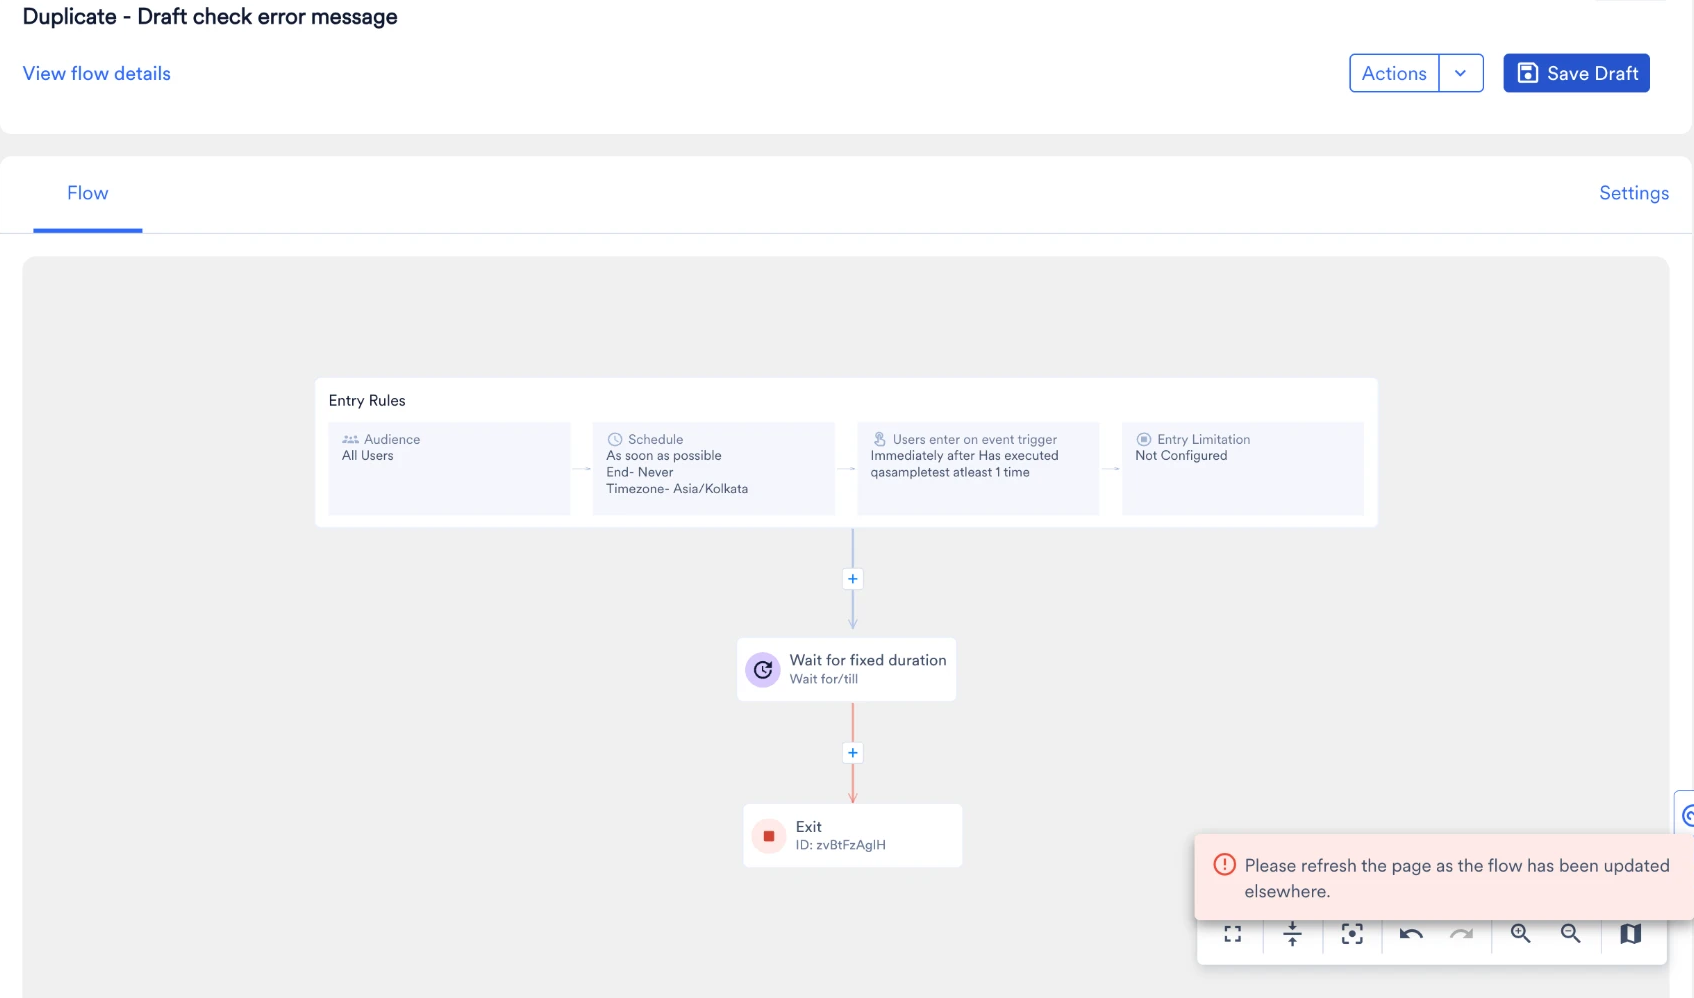Viewport: 1694px width, 998px height.
Task: Switch to the Settings tab
Action: [x=1634, y=193]
